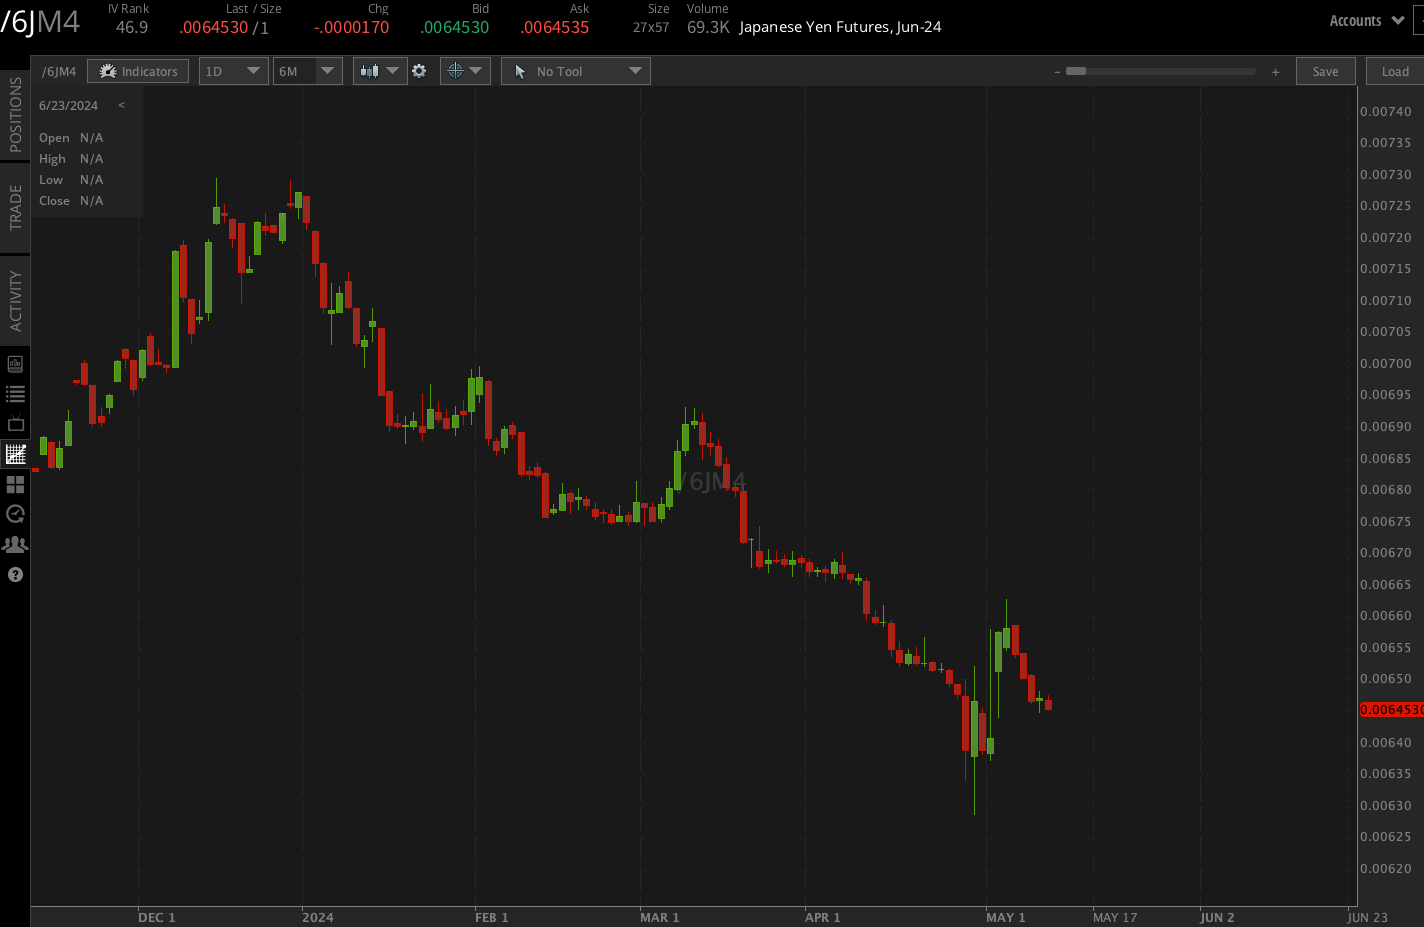Click the zoom out minus icon
This screenshot has height=927, width=1424.
(1057, 72)
